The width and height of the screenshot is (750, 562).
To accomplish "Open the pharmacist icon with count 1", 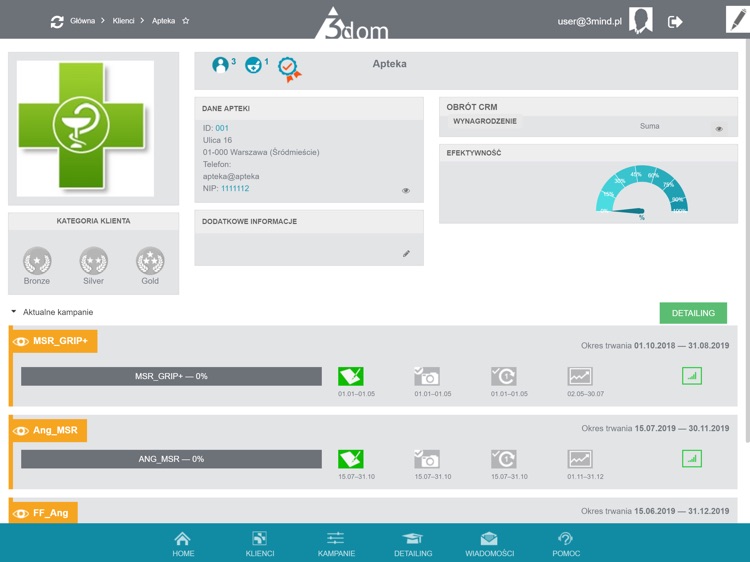I will (x=253, y=65).
